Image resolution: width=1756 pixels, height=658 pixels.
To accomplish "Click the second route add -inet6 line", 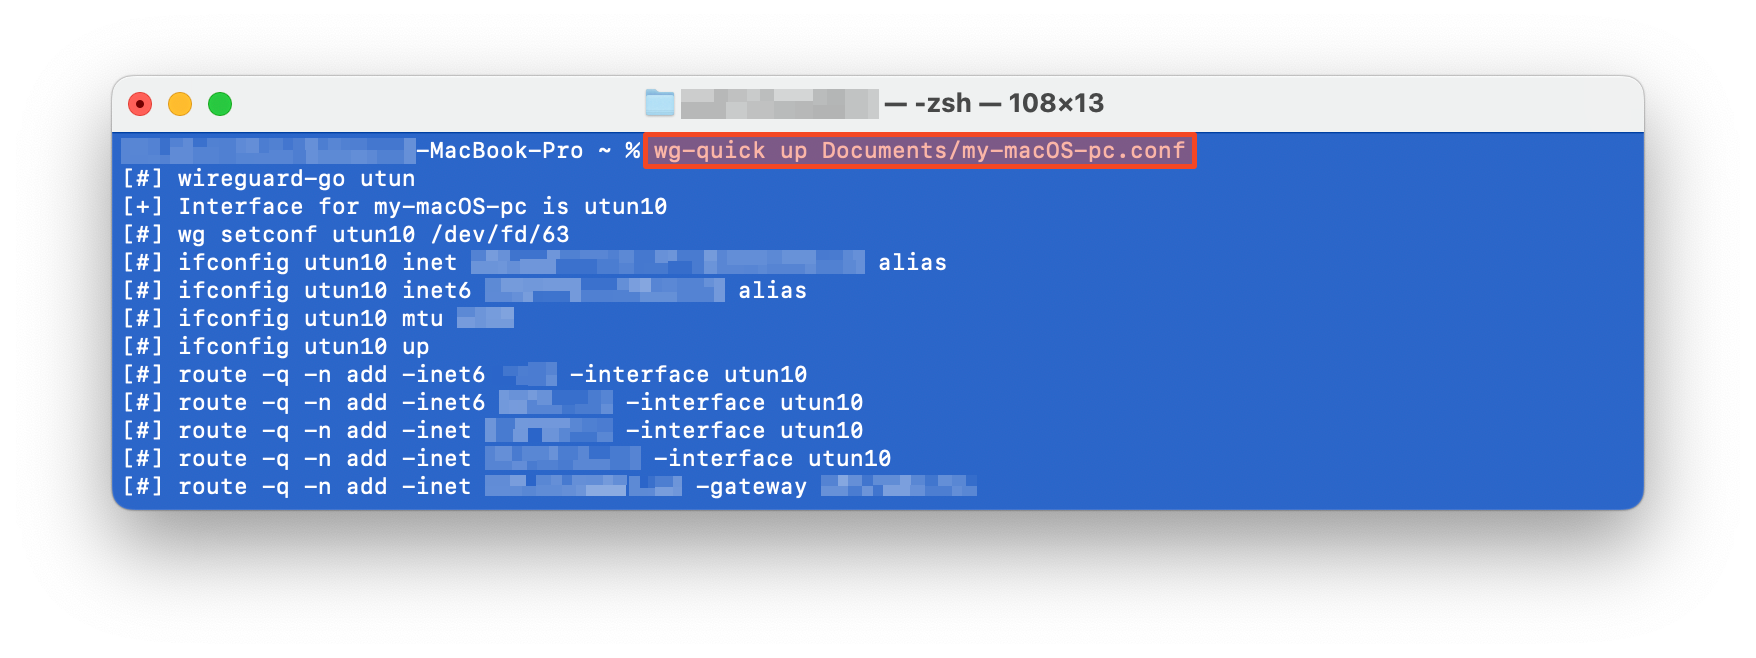I will 492,403.
